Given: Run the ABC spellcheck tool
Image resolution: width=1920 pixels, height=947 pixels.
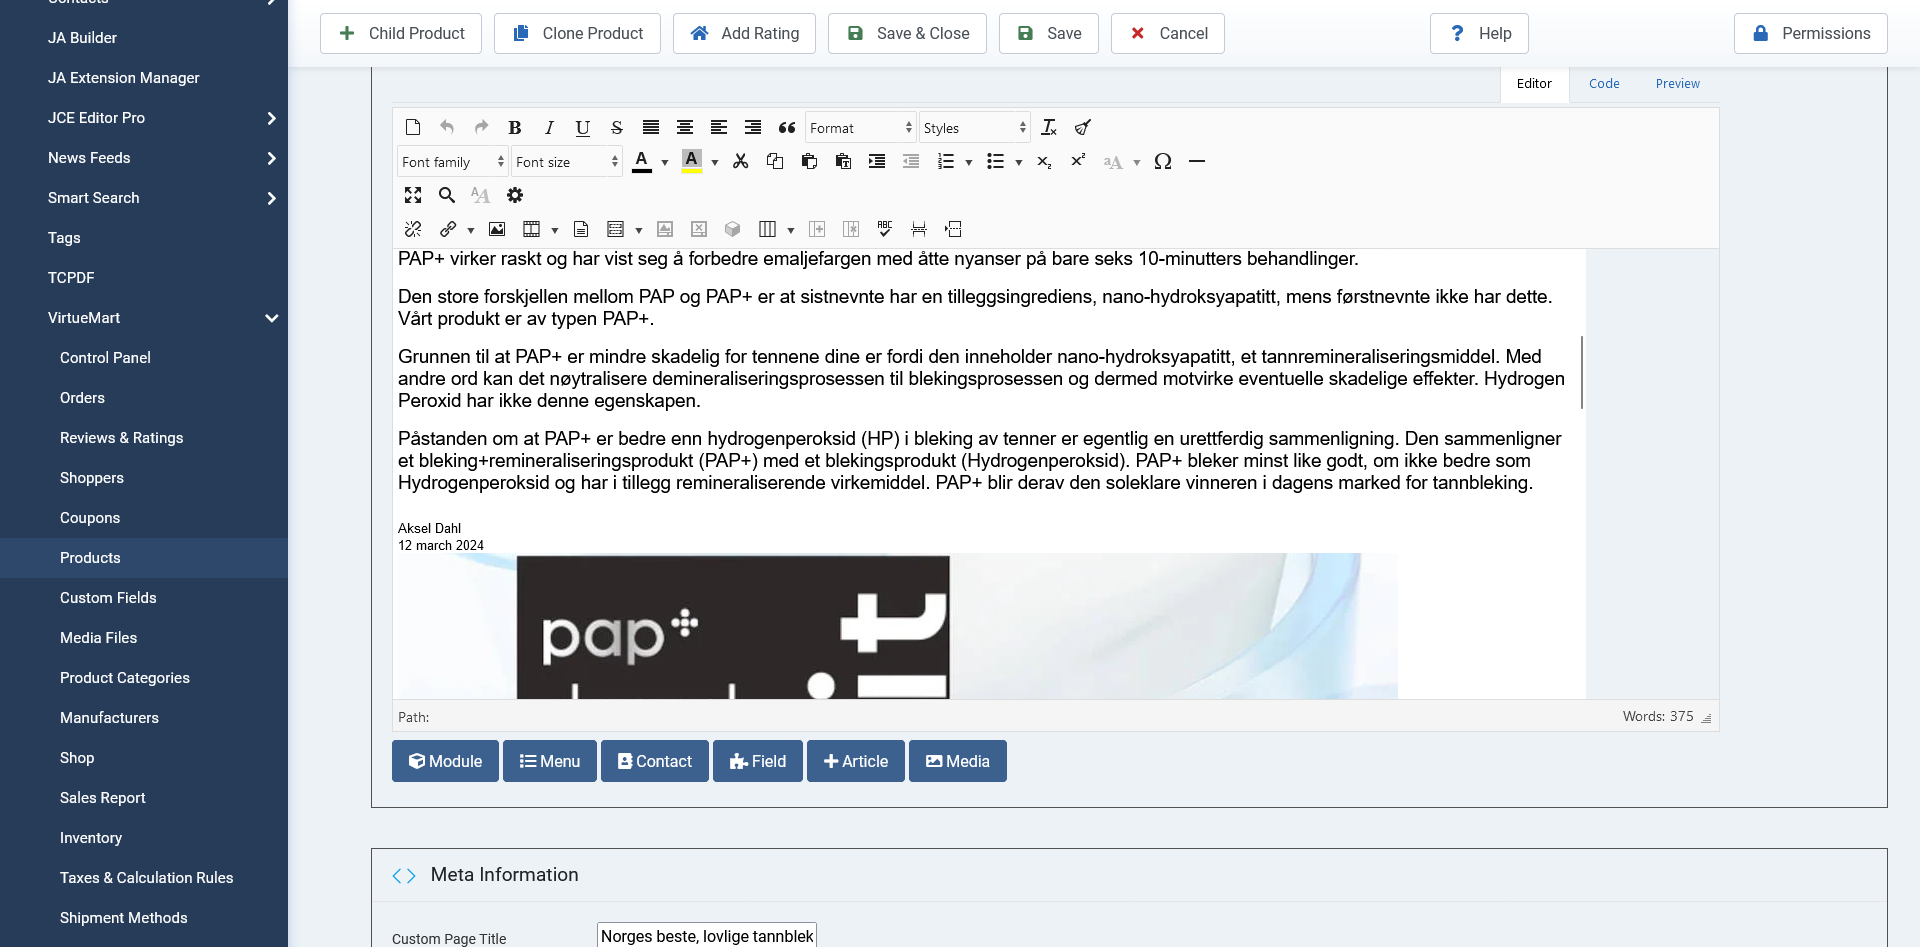Looking at the screenshot, I should coord(885,230).
